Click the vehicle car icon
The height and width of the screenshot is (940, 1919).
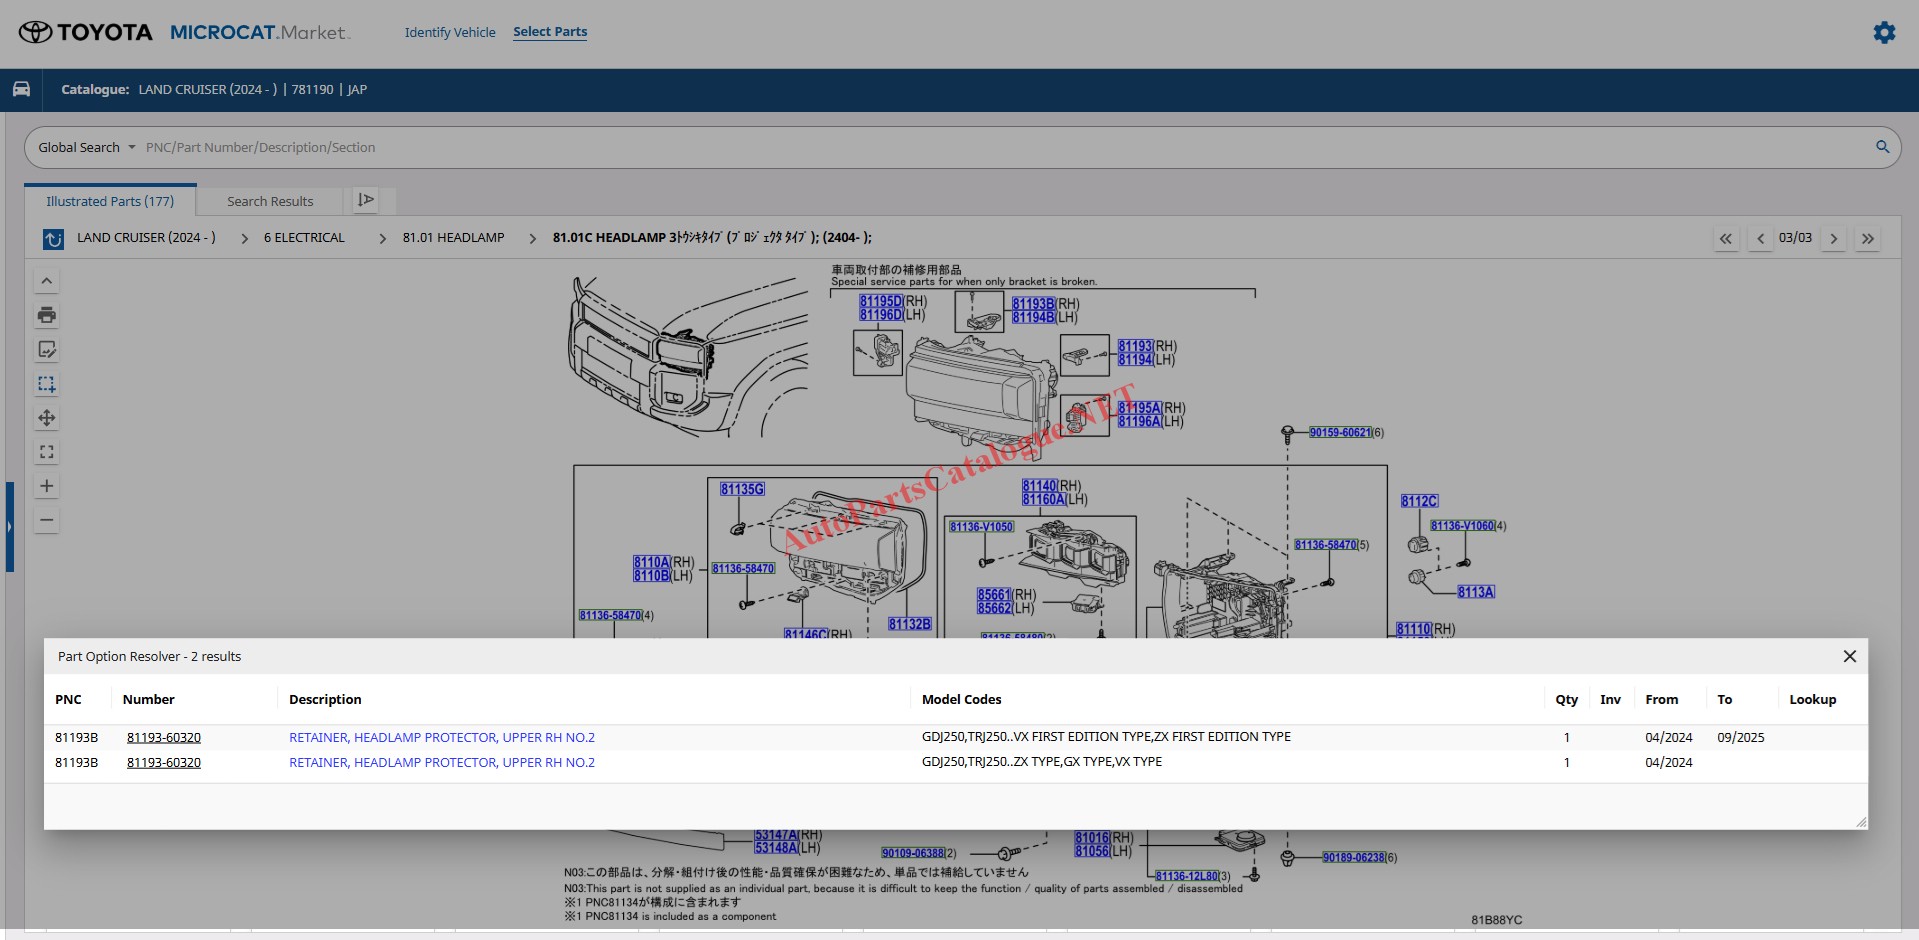point(21,89)
